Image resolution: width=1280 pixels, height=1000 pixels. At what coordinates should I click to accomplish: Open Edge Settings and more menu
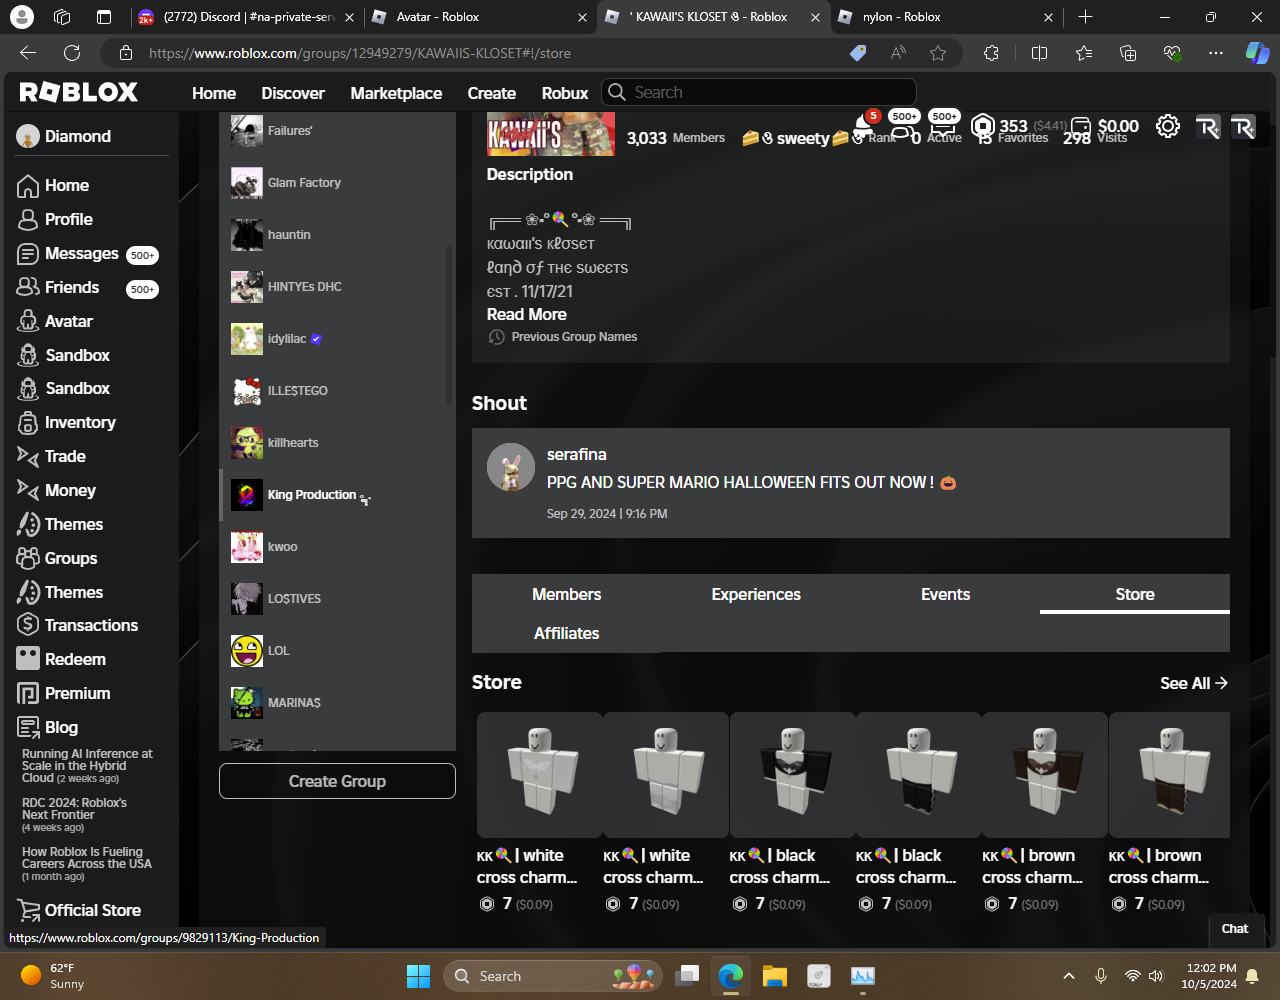coord(1216,53)
